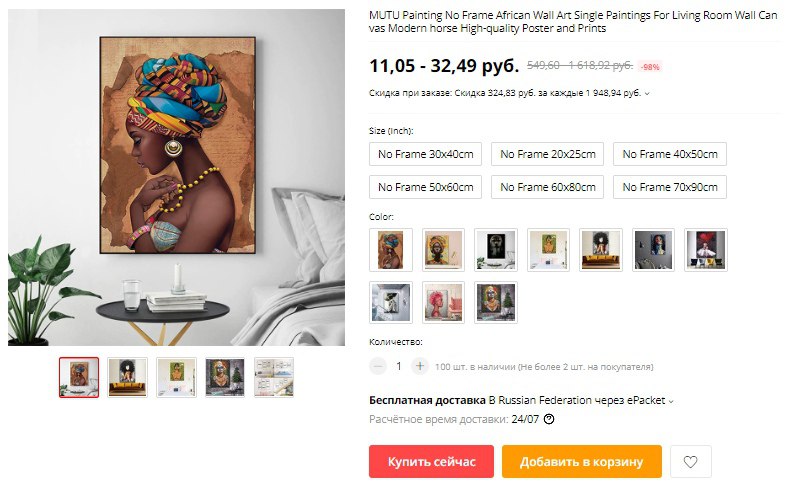Increase quantity with plus button

click(420, 366)
